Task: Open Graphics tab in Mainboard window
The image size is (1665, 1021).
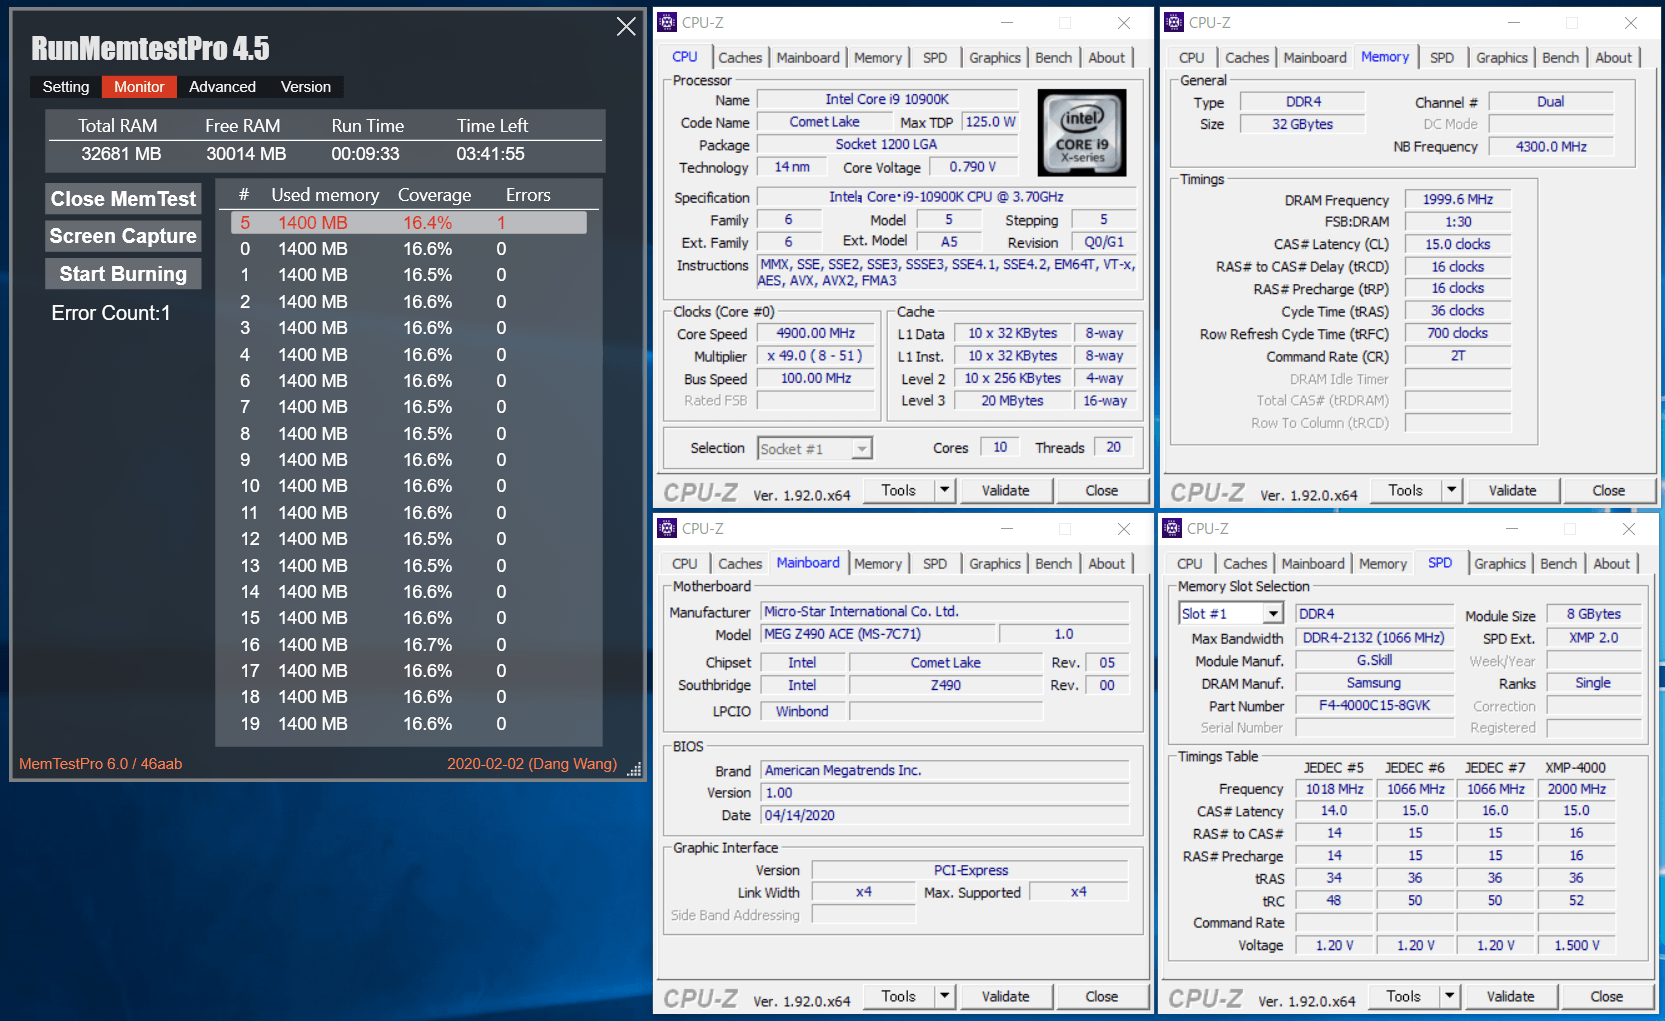Action: point(995,564)
